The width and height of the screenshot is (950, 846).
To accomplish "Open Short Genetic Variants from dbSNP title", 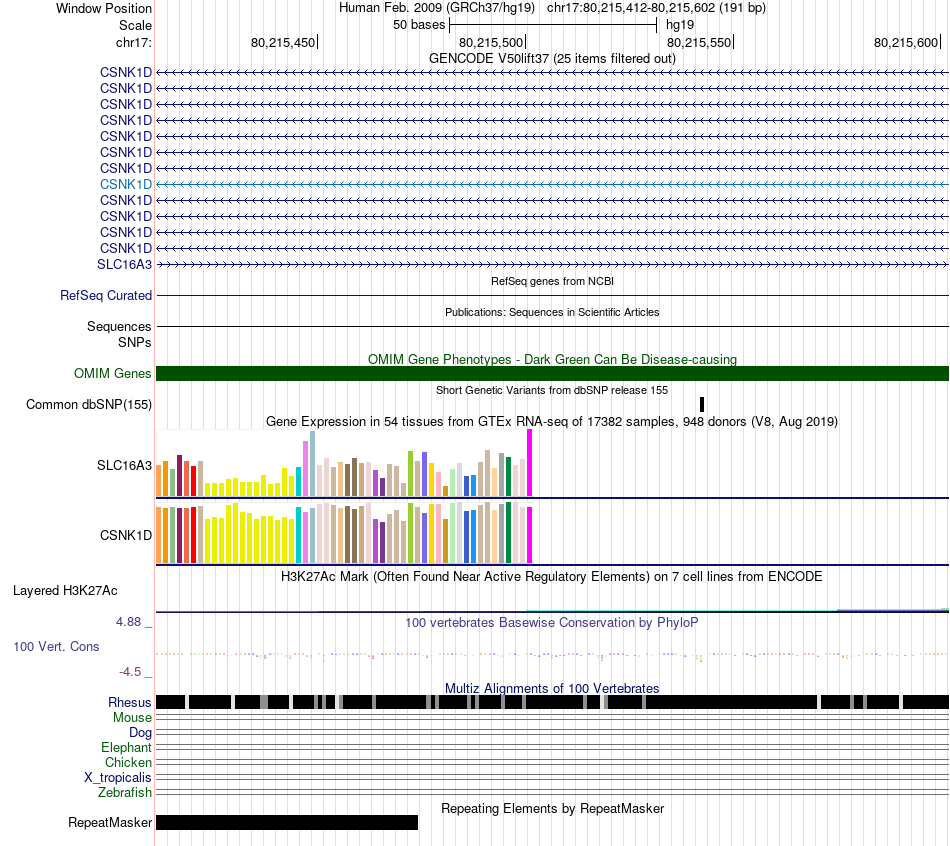I will coord(552,390).
